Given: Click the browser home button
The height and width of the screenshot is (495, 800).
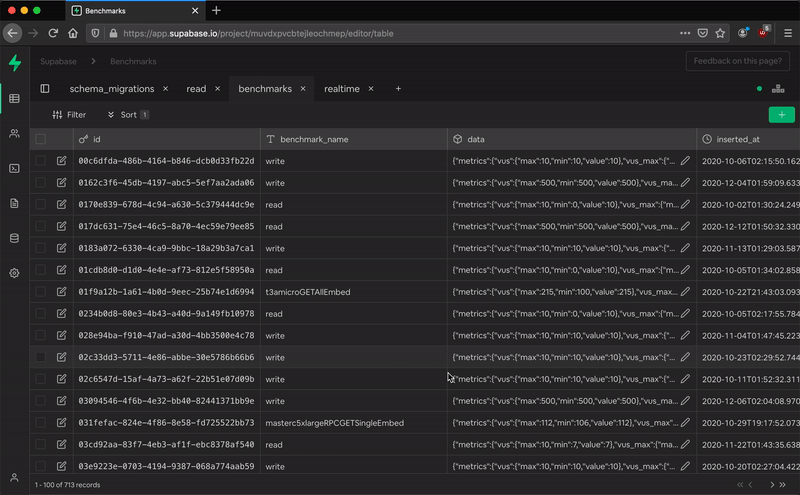Looking at the screenshot, I should [x=73, y=33].
